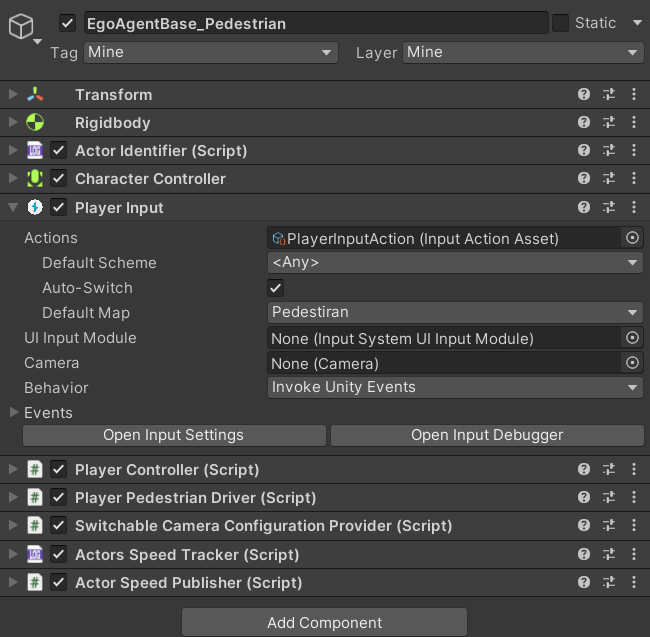Open Default Map dropdown

pyautogui.click(x=455, y=312)
